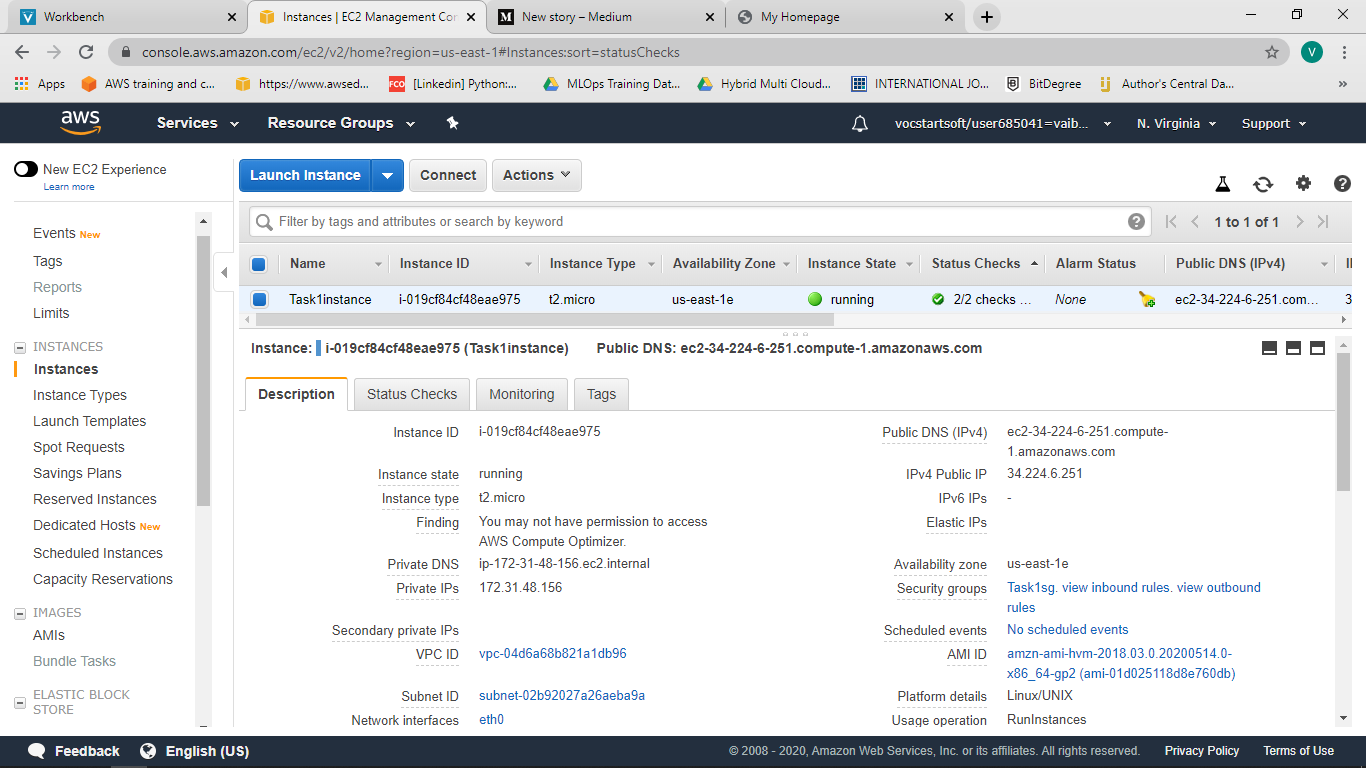Open EC2 preferences via the gear icon
Image resolution: width=1366 pixels, height=768 pixels.
pyautogui.click(x=1303, y=184)
